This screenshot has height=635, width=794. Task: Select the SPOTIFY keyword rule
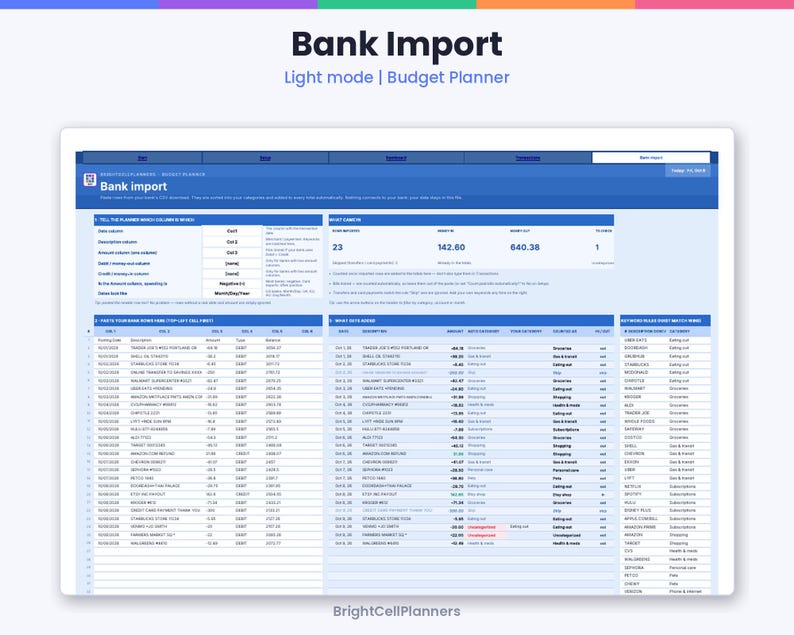pos(633,494)
